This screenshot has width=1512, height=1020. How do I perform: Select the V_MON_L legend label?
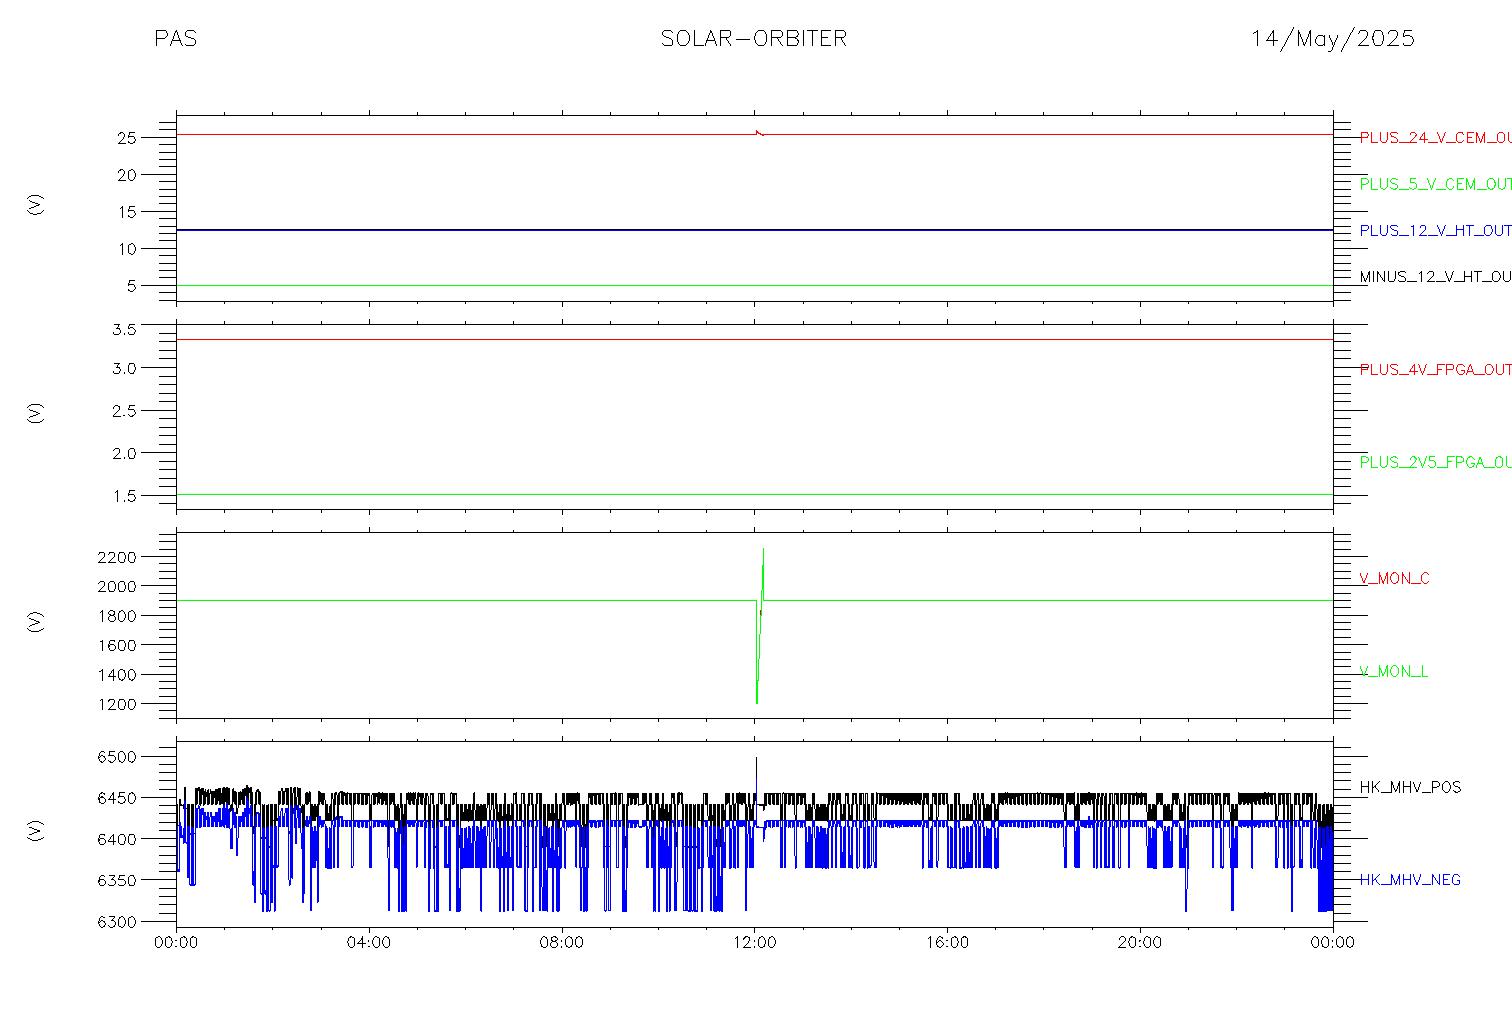(x=1393, y=672)
